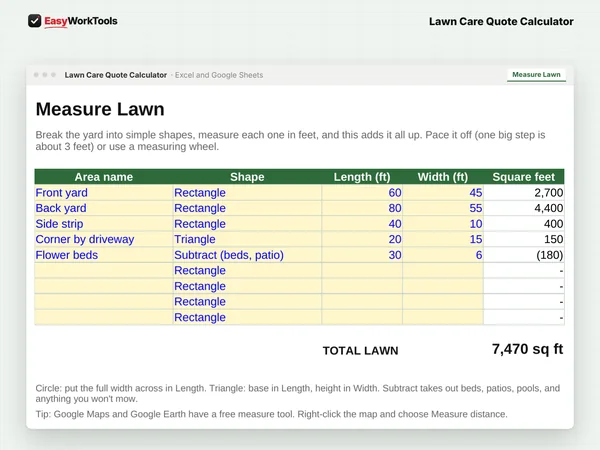
Task: Click the Length value 40 cell
Action: pyautogui.click(x=362, y=224)
